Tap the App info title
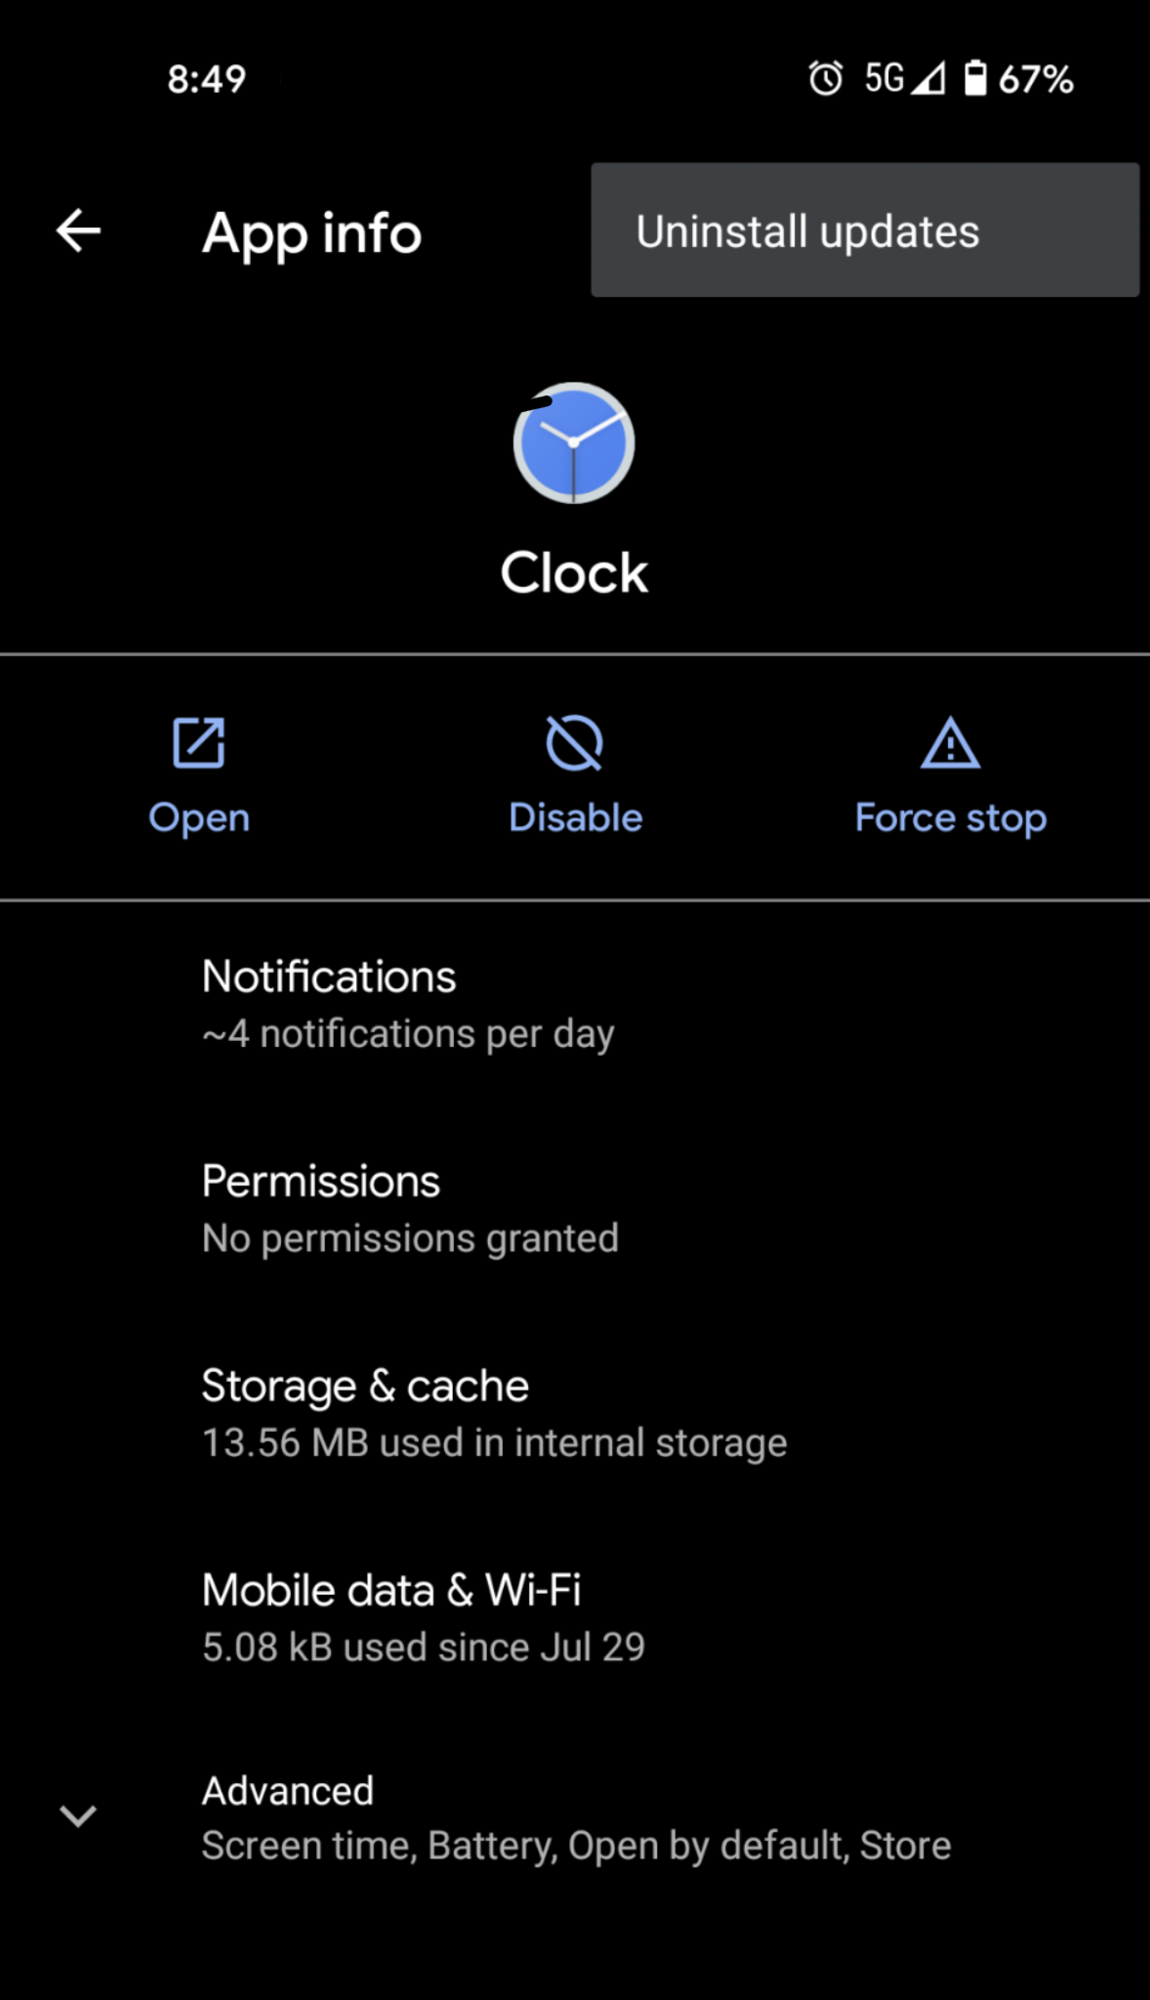1150x2000 pixels. (312, 234)
